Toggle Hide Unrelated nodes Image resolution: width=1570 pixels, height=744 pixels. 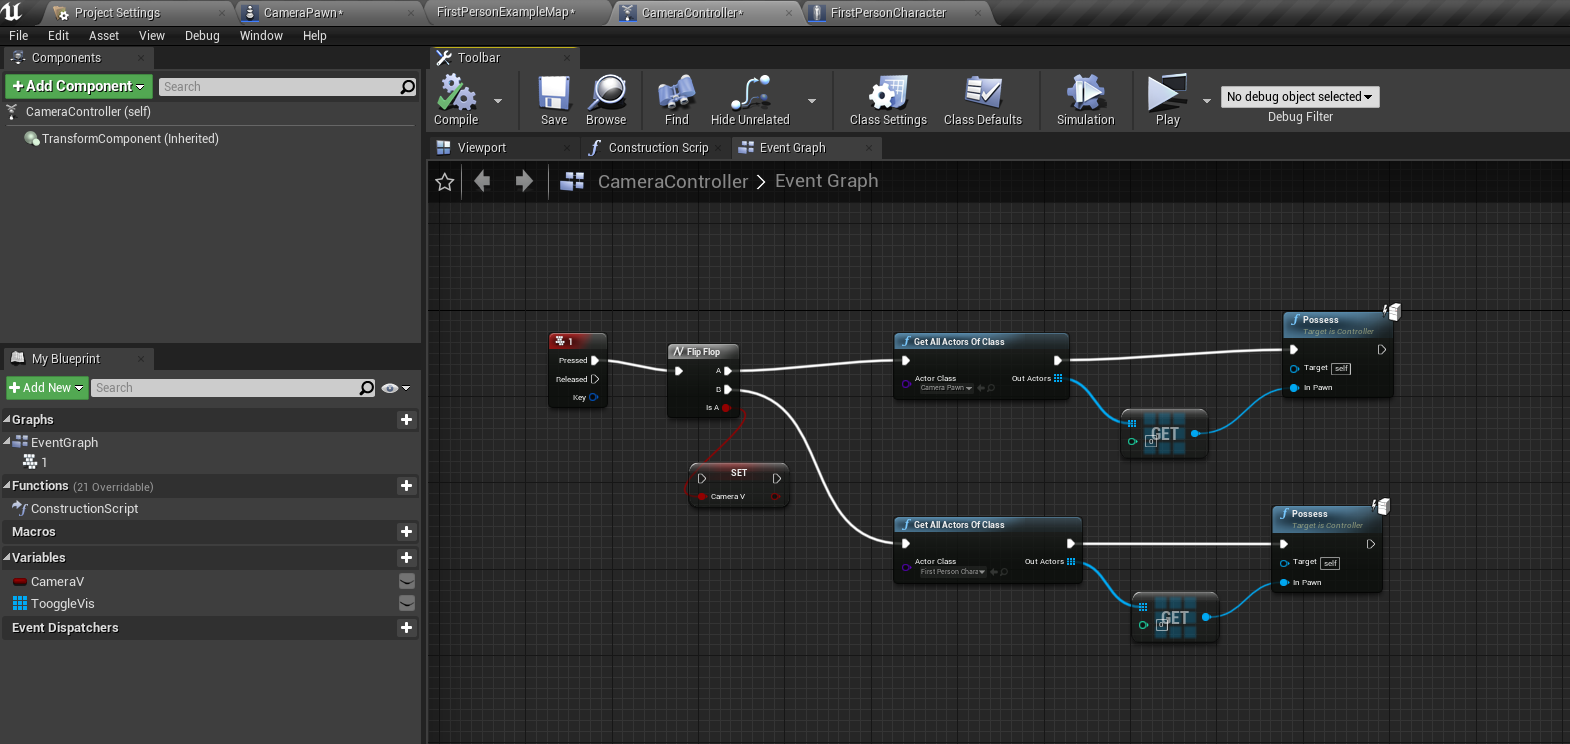750,100
